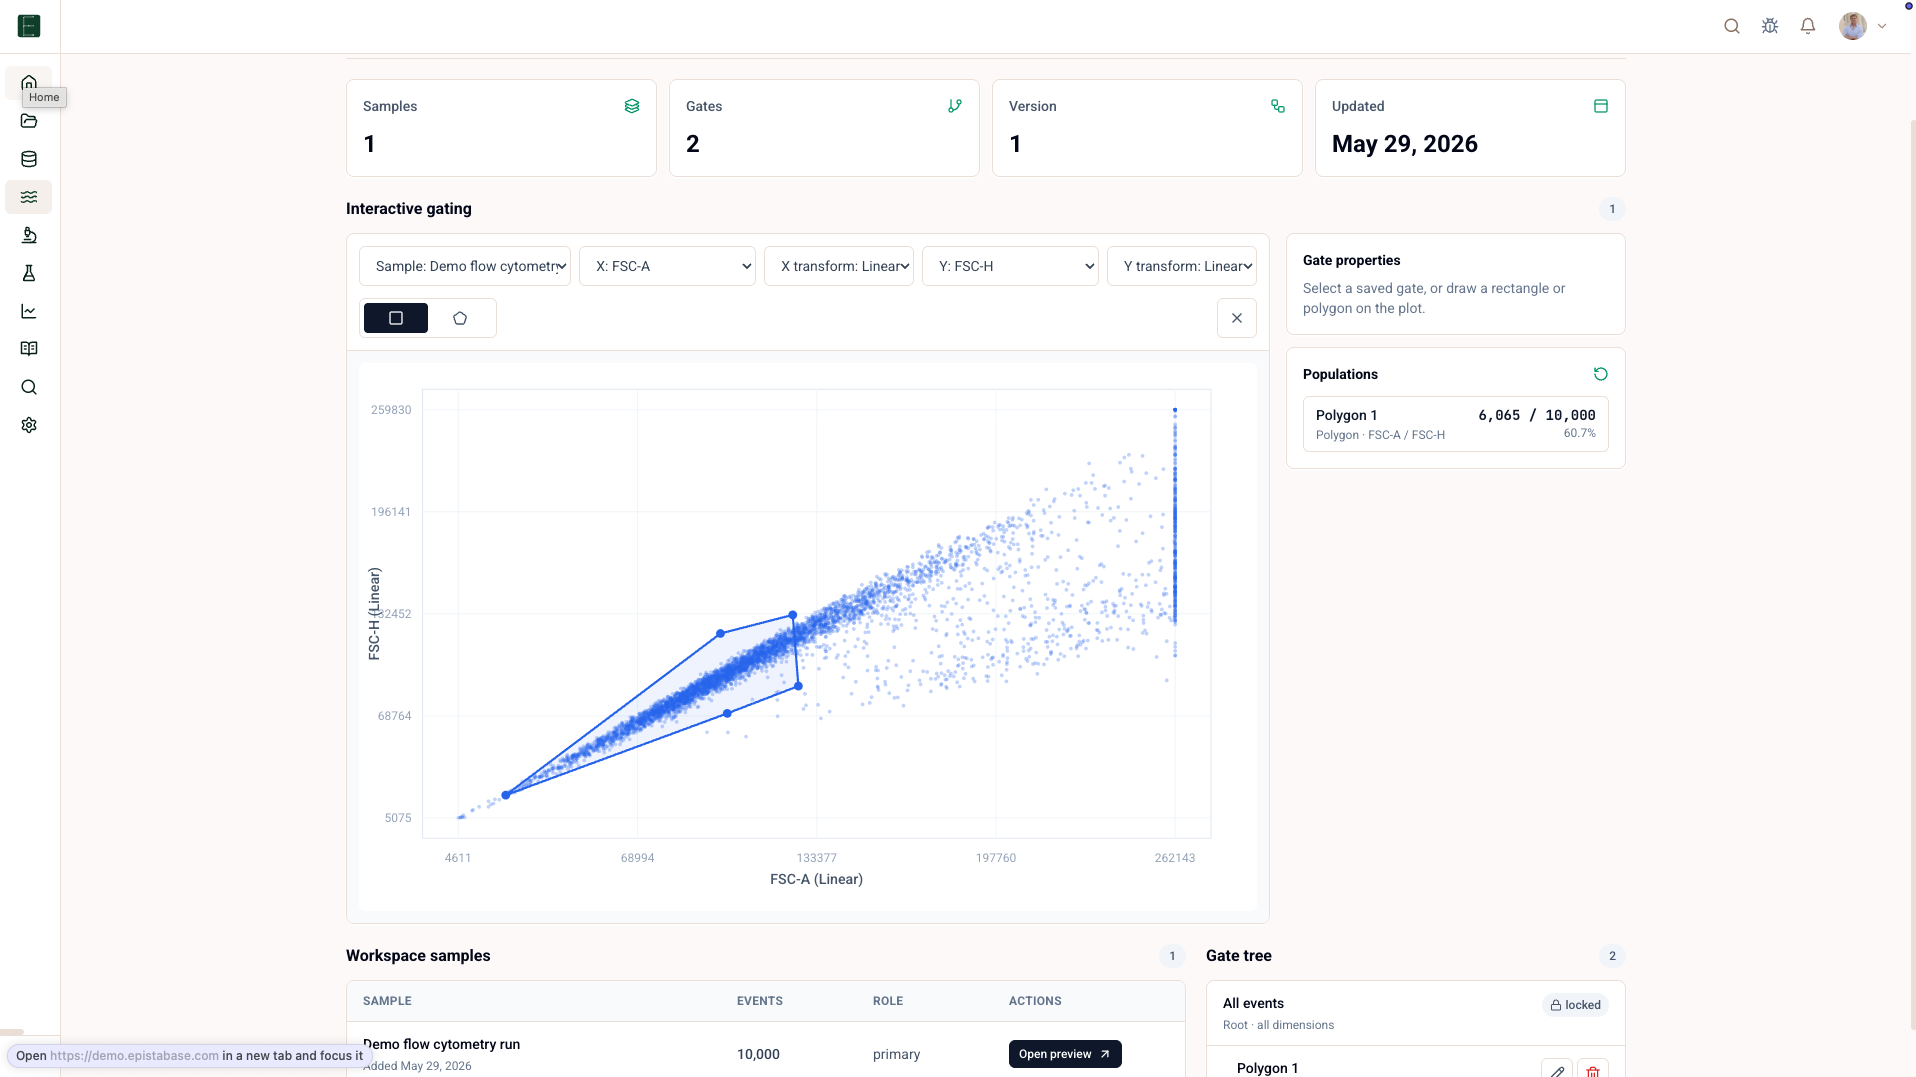The height and width of the screenshot is (1077, 1916).
Task: Click the 60.7% population percentage
Action: point(1580,433)
